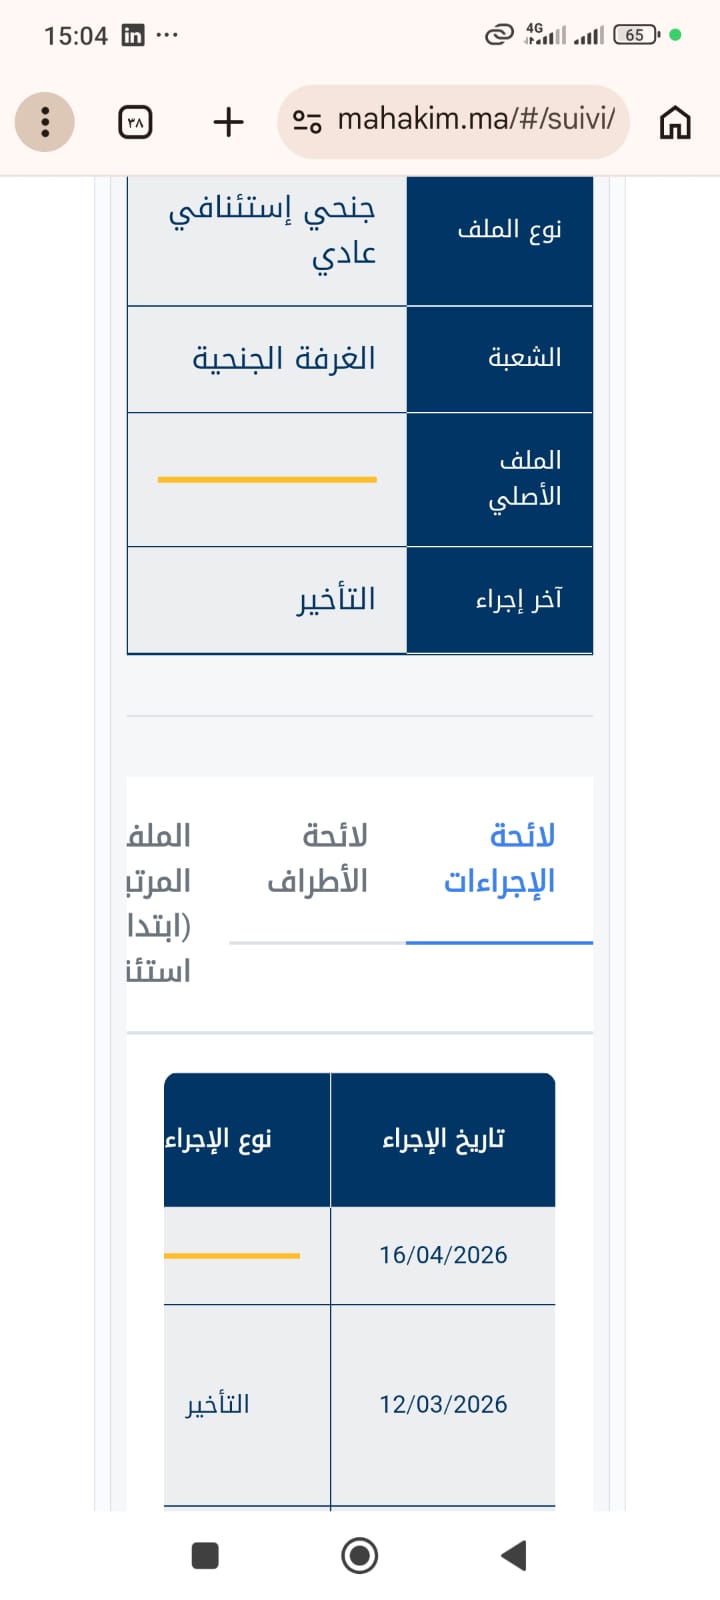Select the 12/03/2026 procedure date cell

tap(443, 1404)
